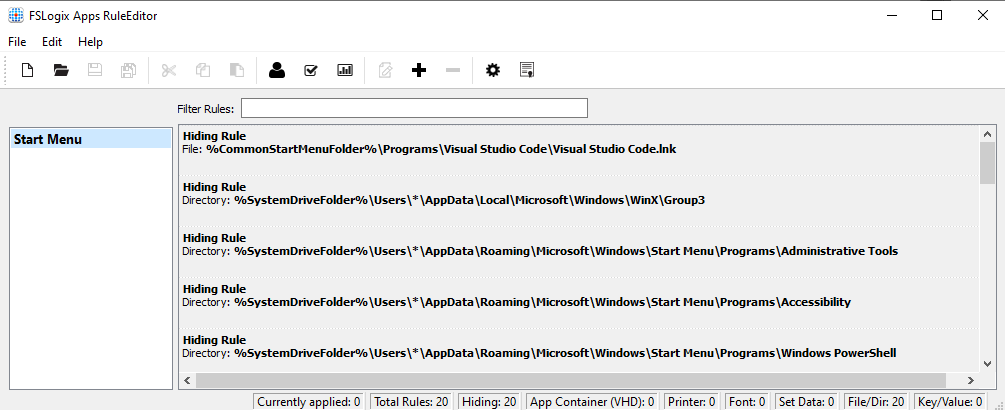Viewport: 1005px width, 410px height.
Task: Click the Save As icon
Action: [128, 70]
